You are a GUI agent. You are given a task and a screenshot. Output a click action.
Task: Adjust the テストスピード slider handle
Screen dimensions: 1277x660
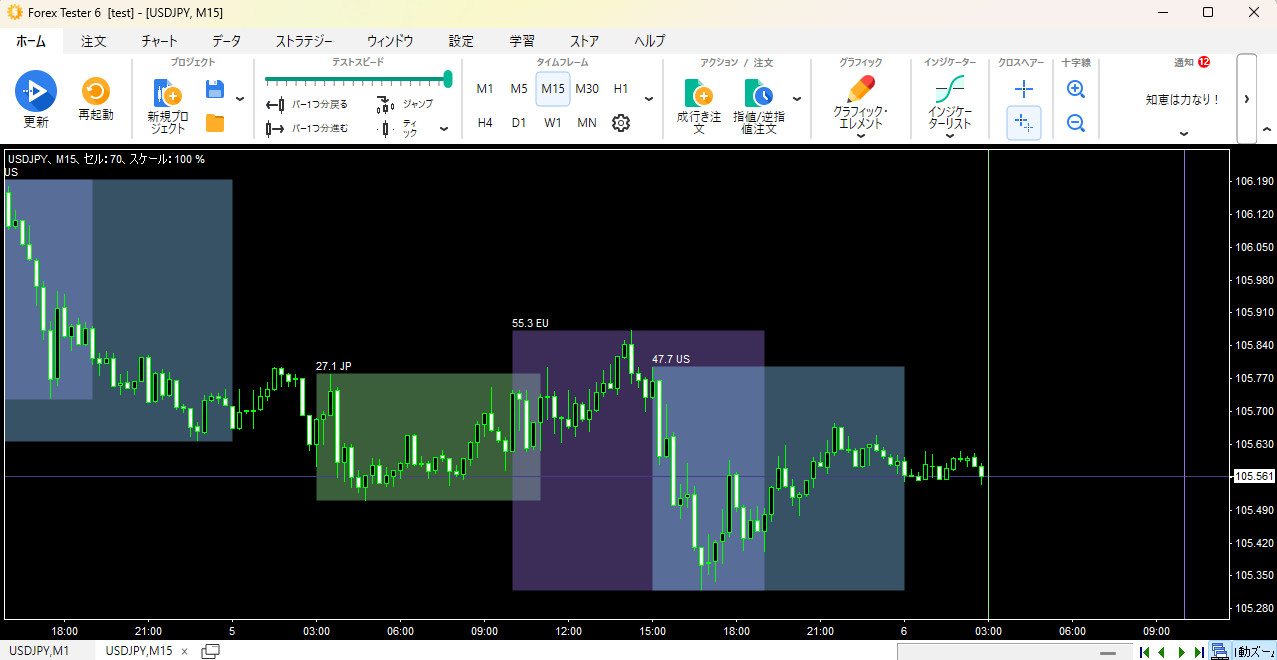coord(448,79)
